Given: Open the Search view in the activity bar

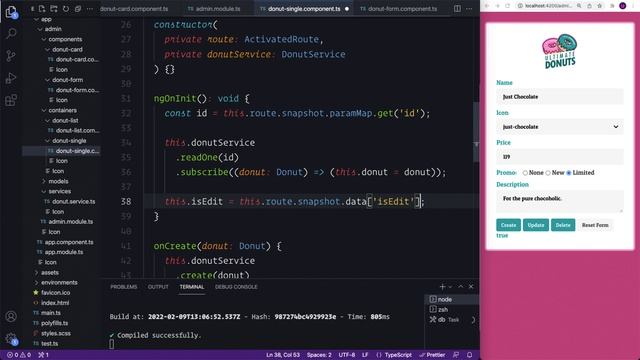Looking at the screenshot, I should pyautogui.click(x=11, y=33).
